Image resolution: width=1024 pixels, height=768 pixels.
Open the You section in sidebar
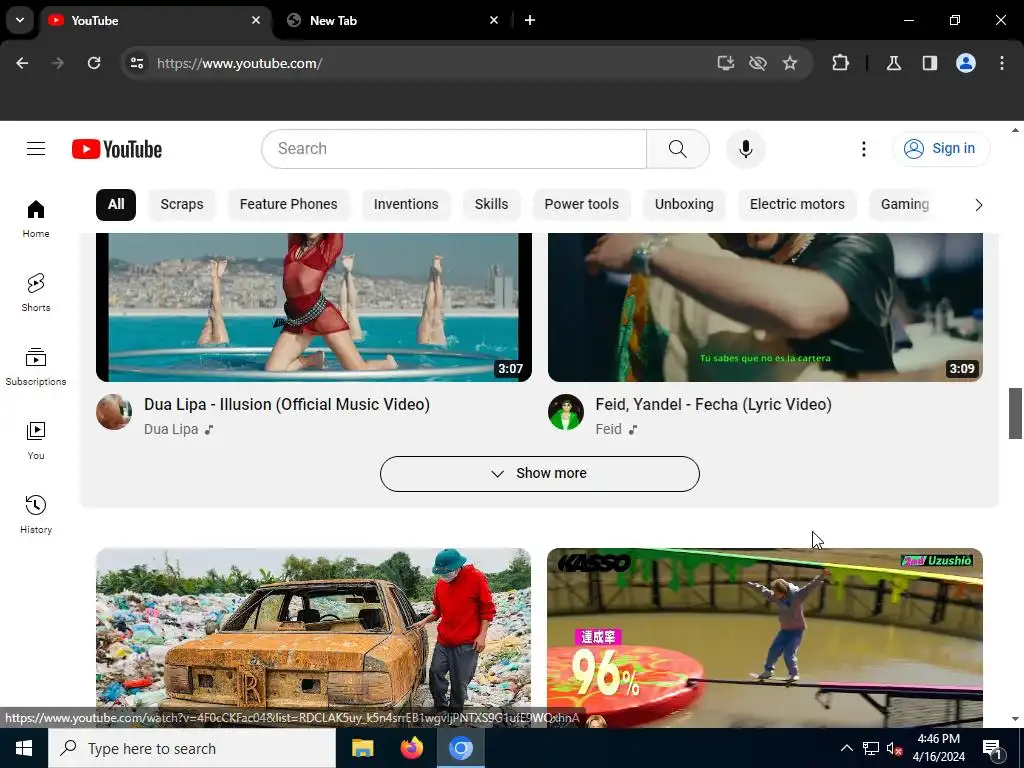pyautogui.click(x=36, y=441)
